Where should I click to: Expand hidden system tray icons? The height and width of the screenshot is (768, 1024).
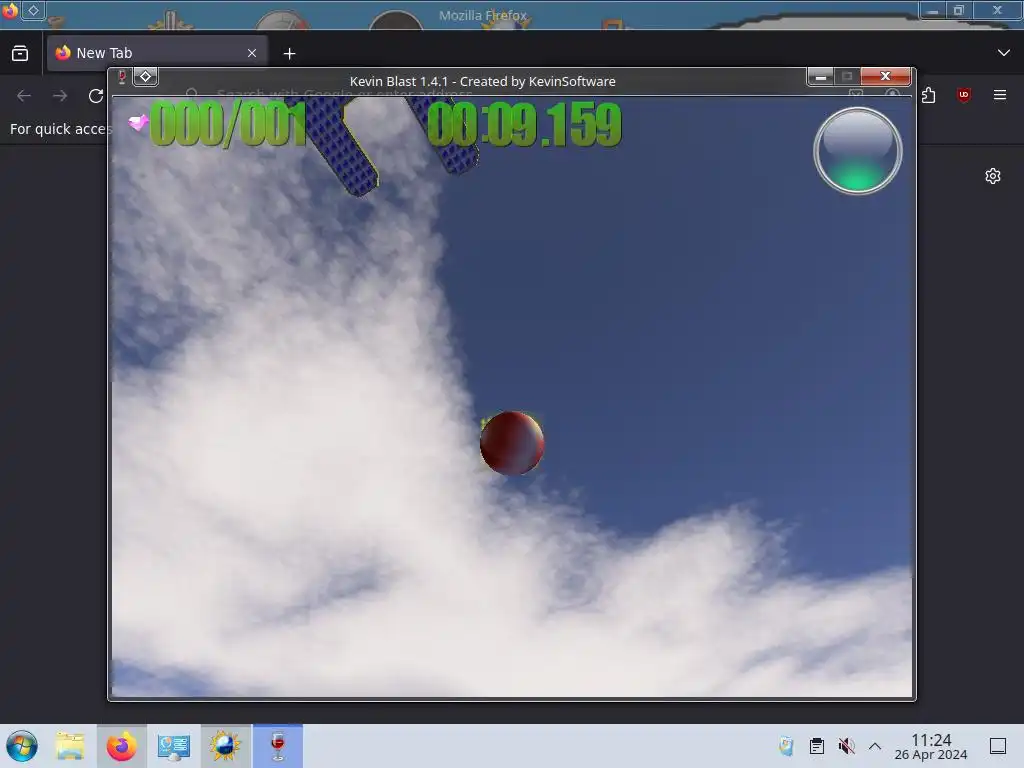(875, 746)
